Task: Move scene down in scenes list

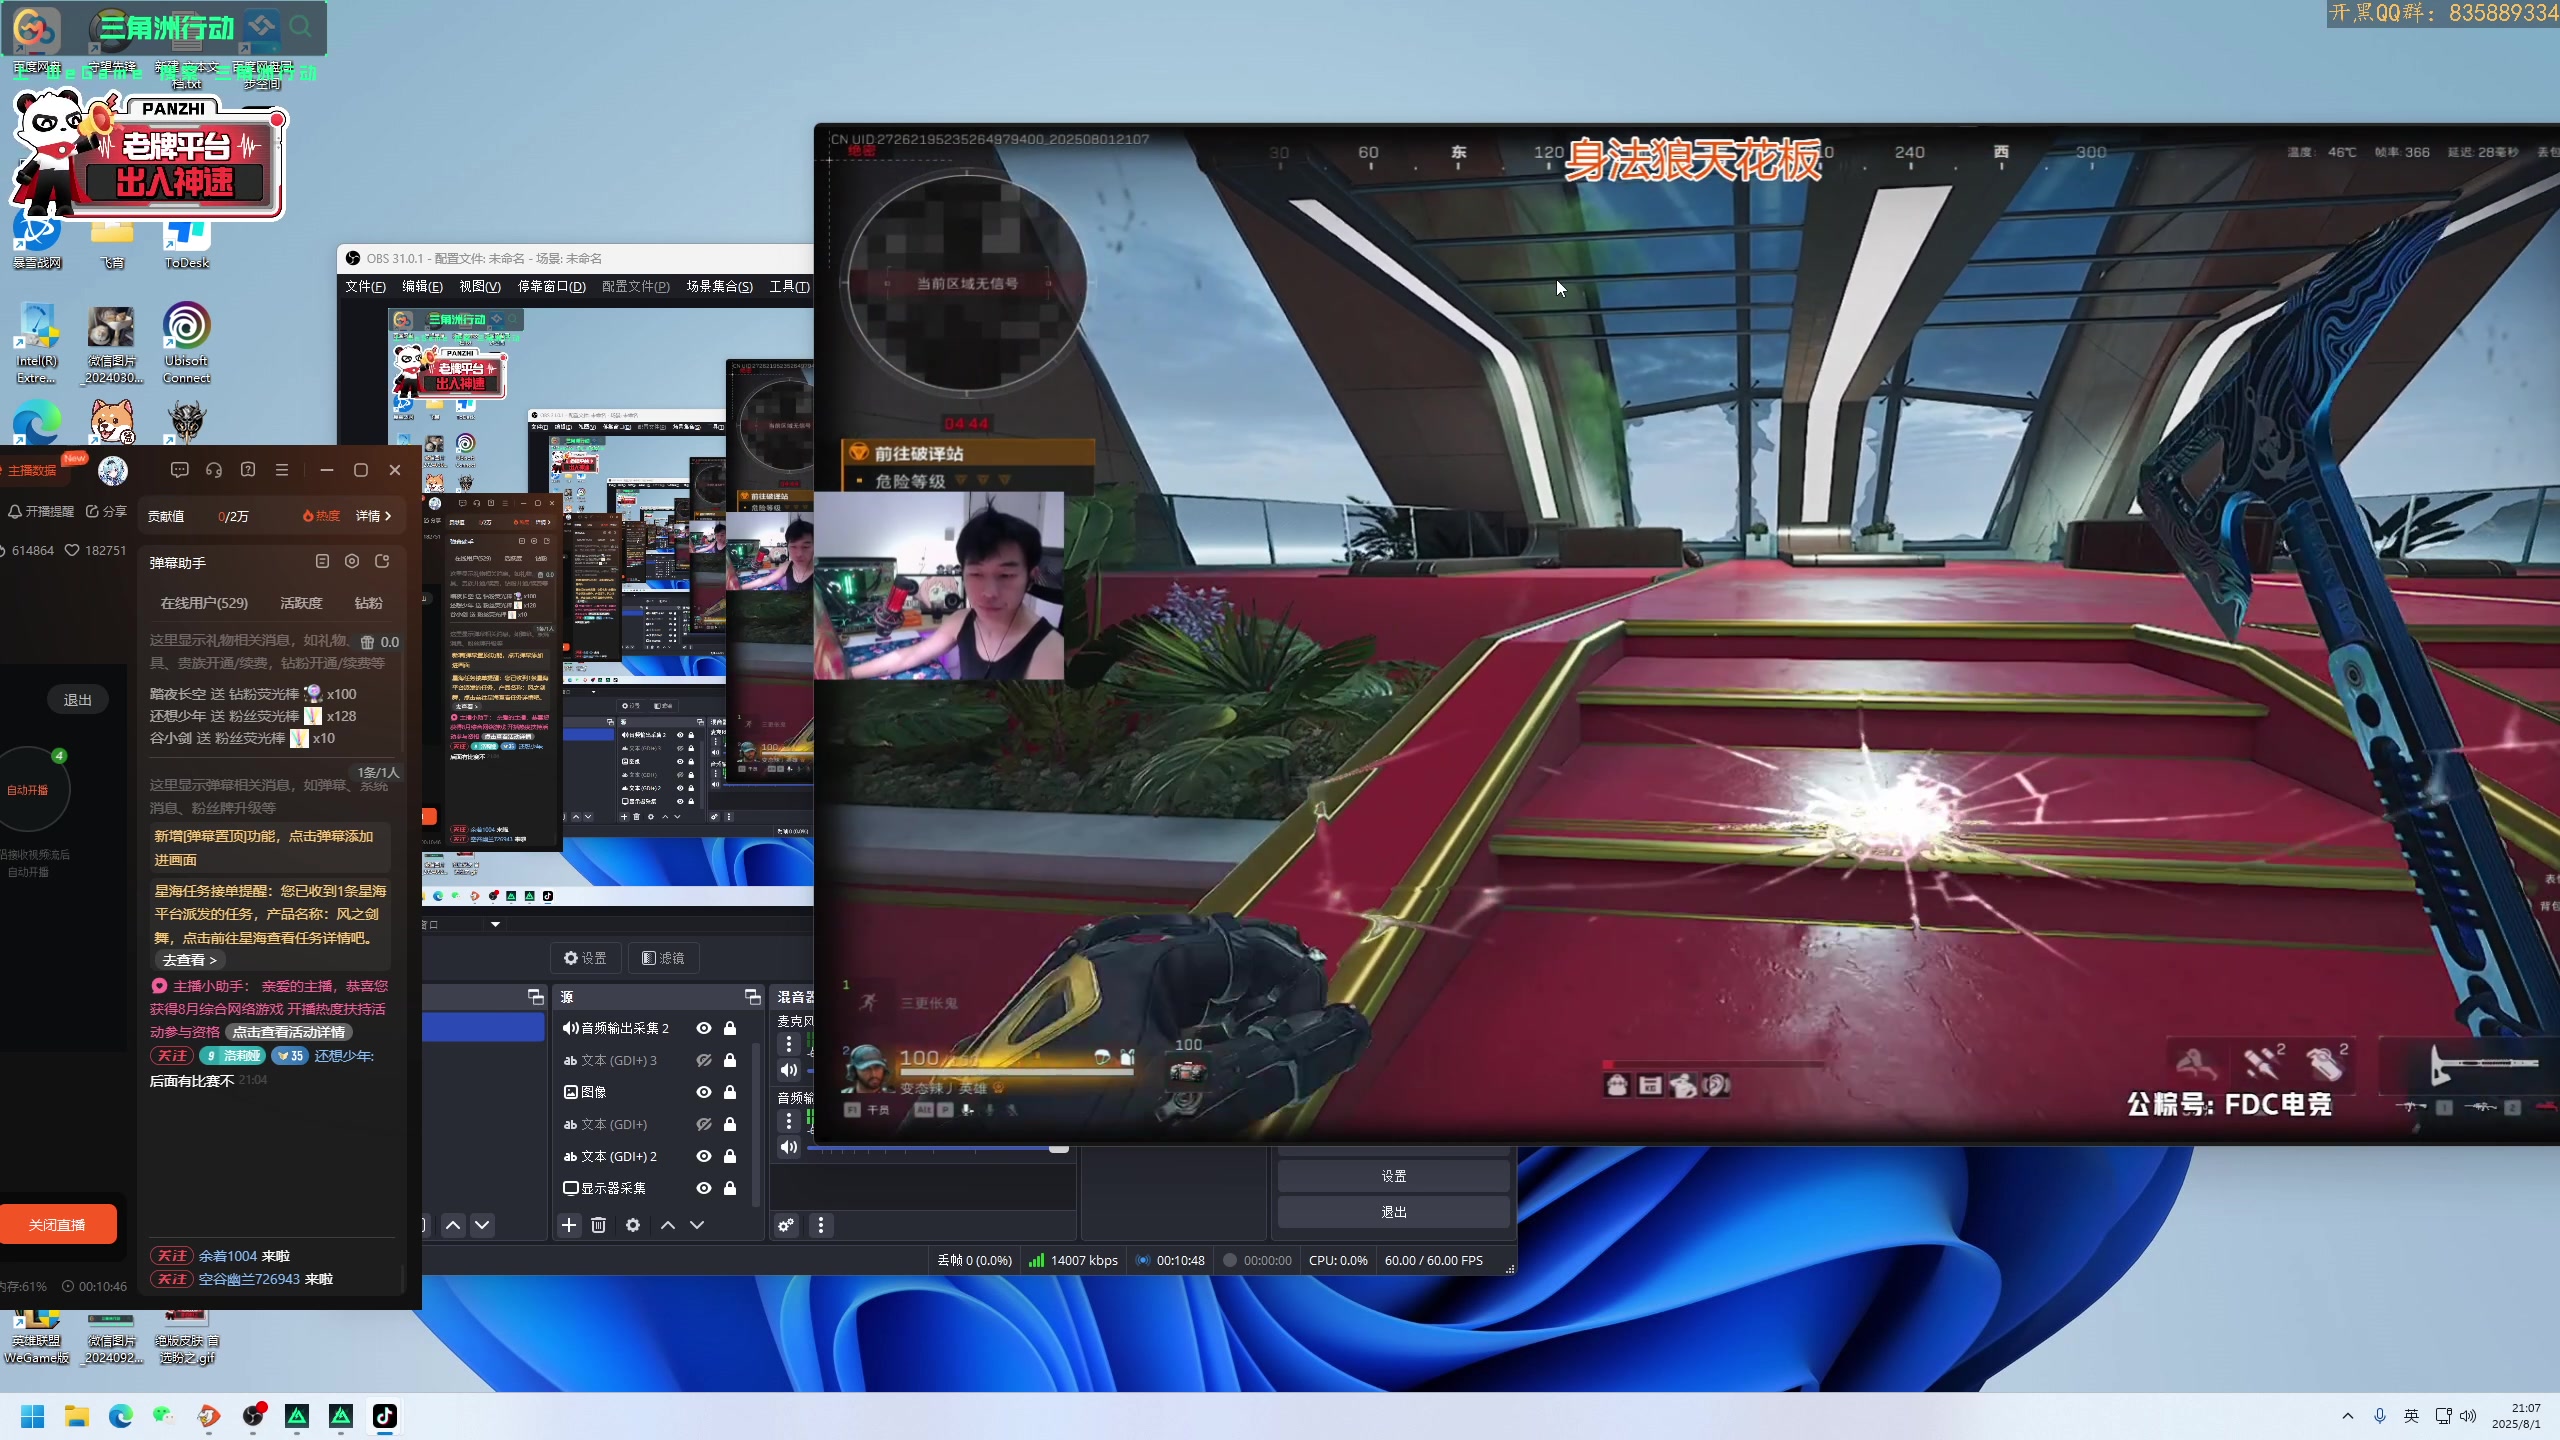Action: [x=482, y=1225]
